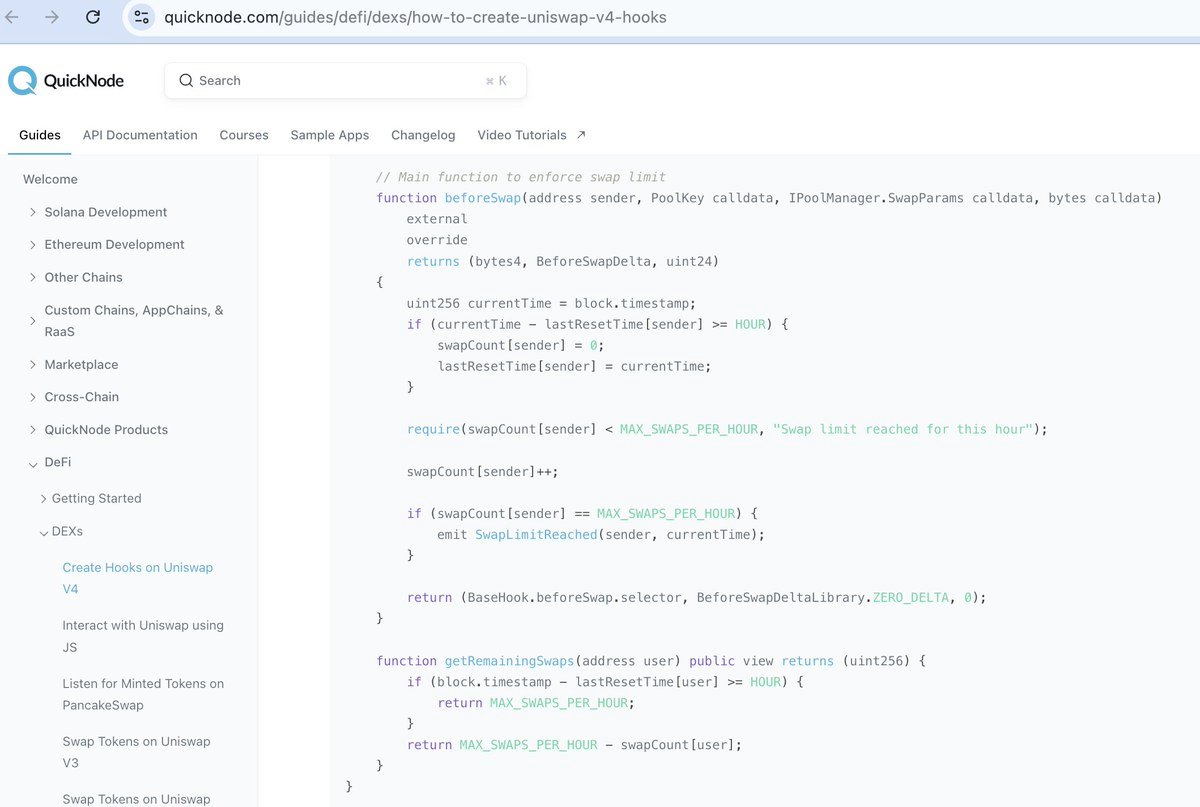Click the 'override' keyword line
The height and width of the screenshot is (807, 1200).
point(437,240)
